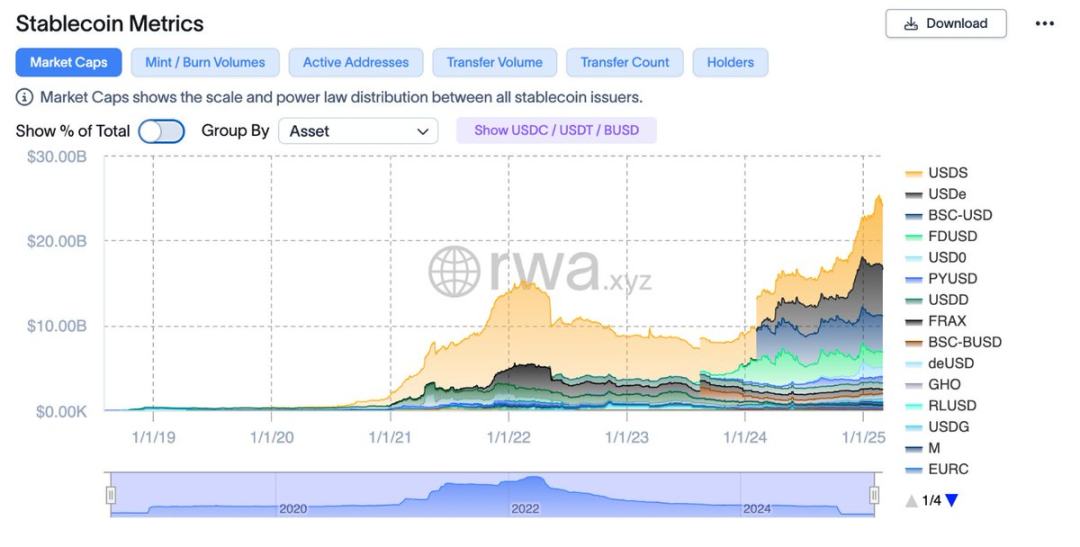Click Show USDC / USDT / BUSD button
The image size is (1080, 547).
(x=556, y=130)
